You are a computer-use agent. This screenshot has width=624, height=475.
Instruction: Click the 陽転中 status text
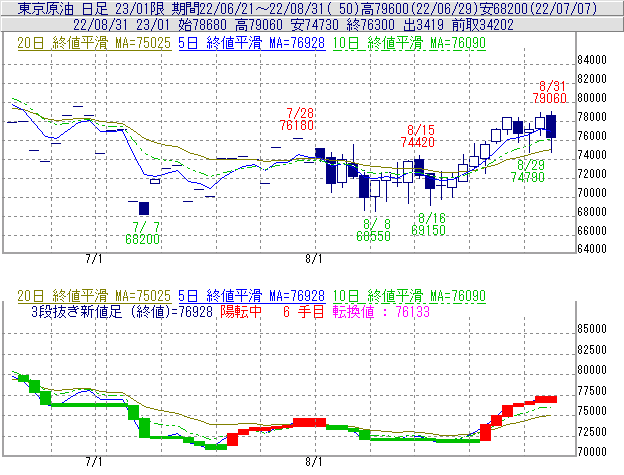[x=241, y=311]
